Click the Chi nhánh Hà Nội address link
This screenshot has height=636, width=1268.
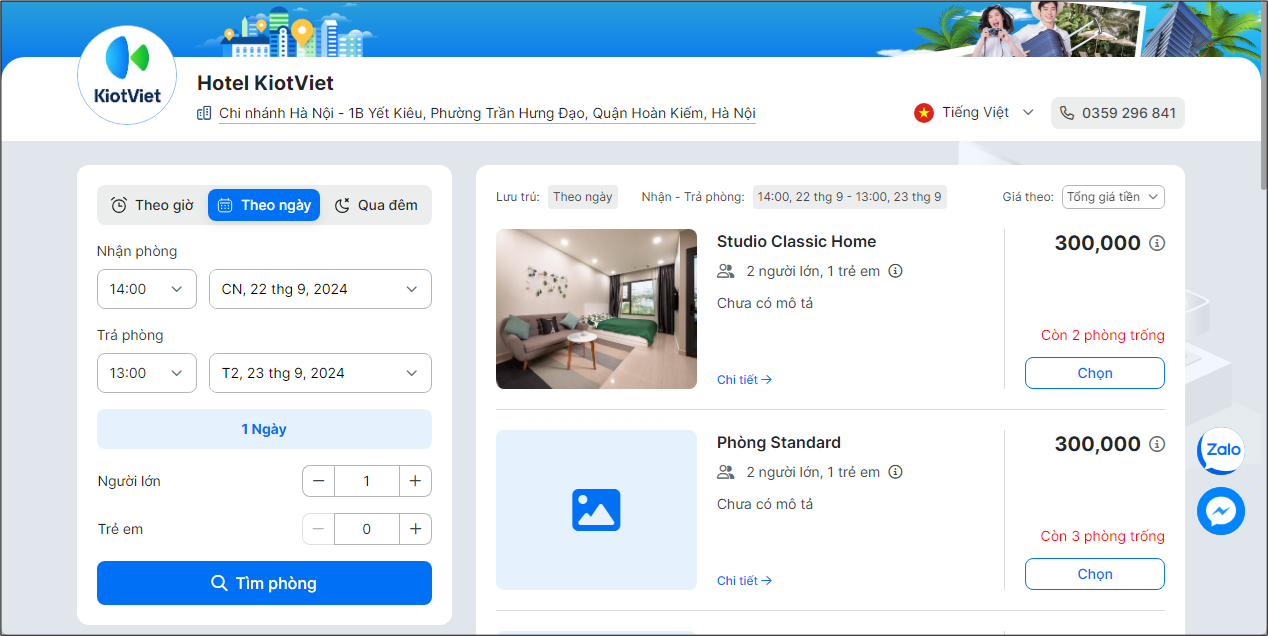(487, 113)
